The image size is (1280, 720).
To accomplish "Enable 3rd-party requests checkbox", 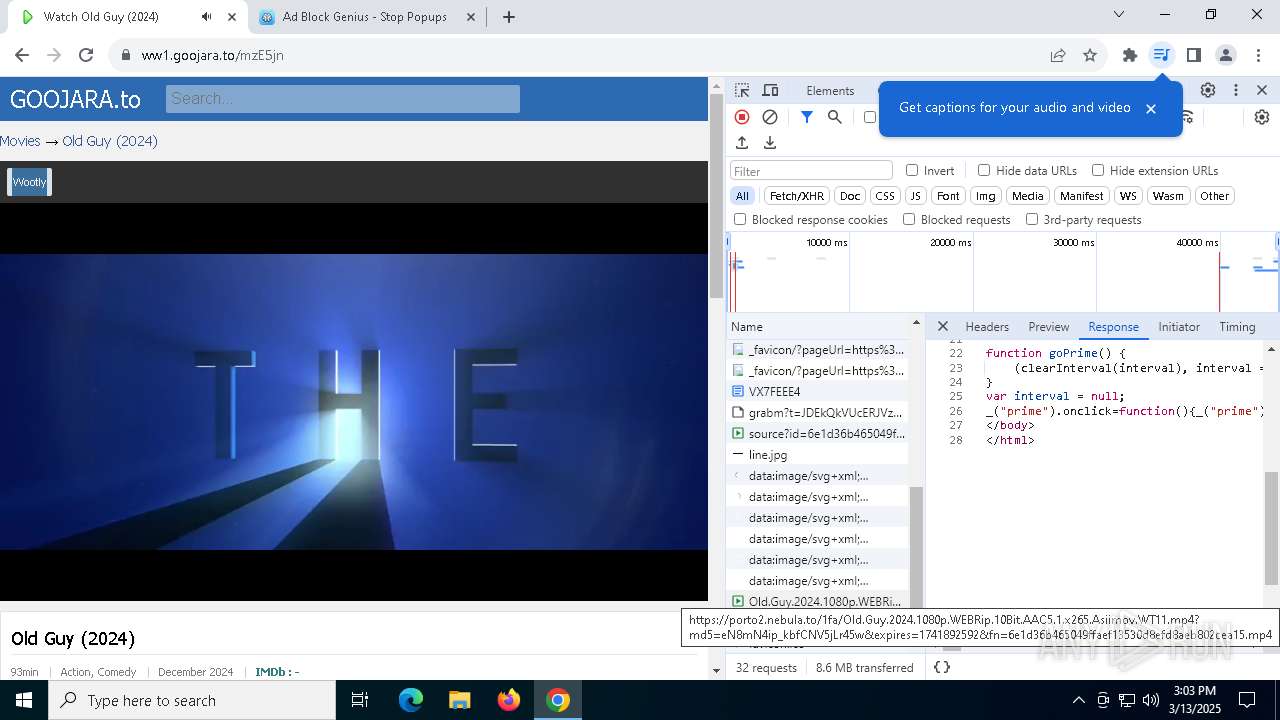I will pos(1032,219).
